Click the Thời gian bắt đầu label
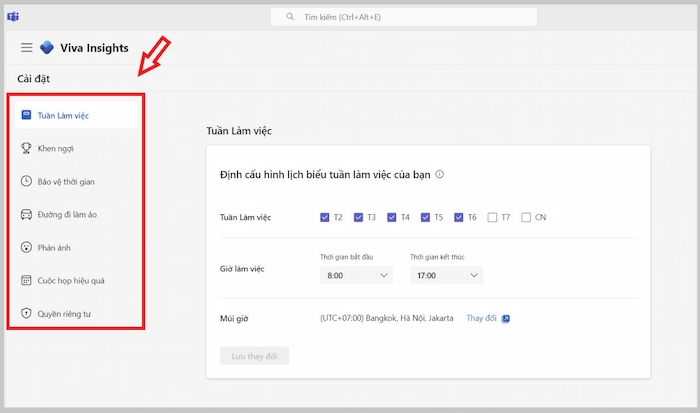Image resolution: width=700 pixels, height=413 pixels. [346, 257]
